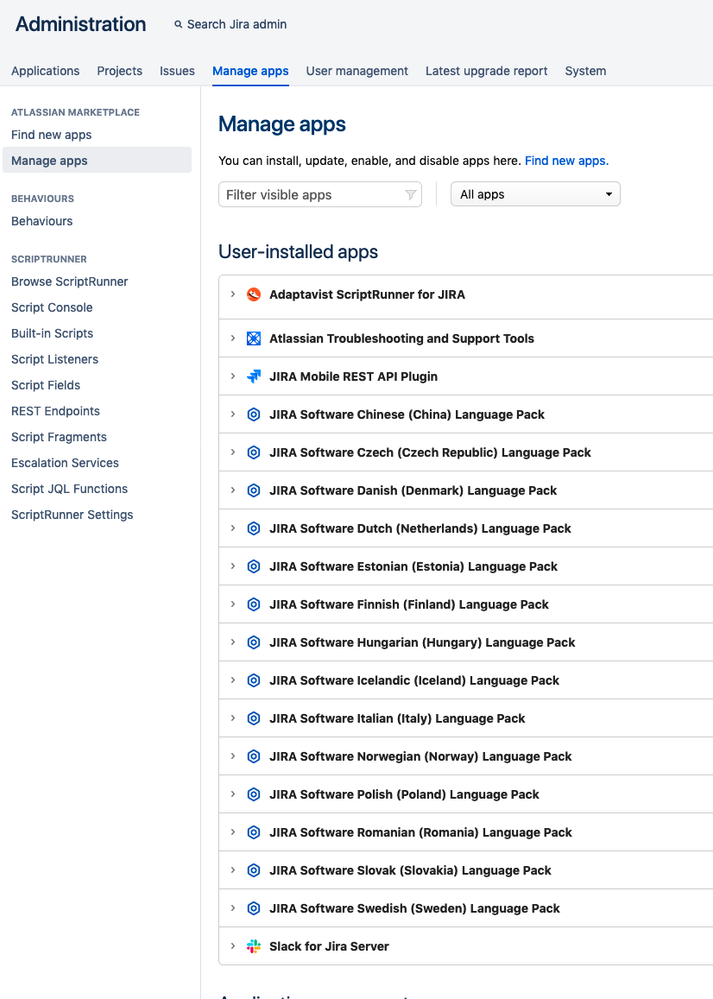Open the Behaviours sidebar link
Image resolution: width=713 pixels, height=999 pixels.
coord(42,221)
